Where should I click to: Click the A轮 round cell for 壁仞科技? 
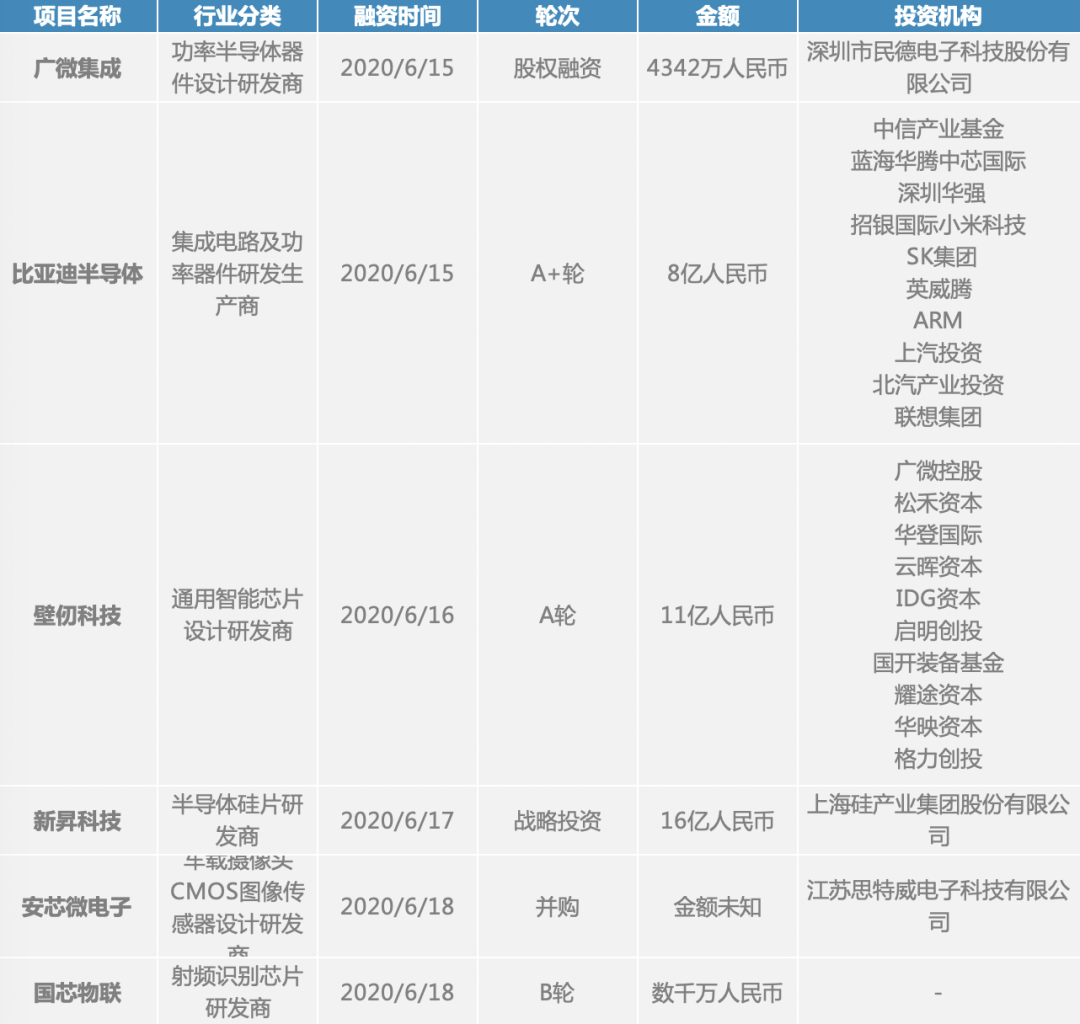[557, 615]
